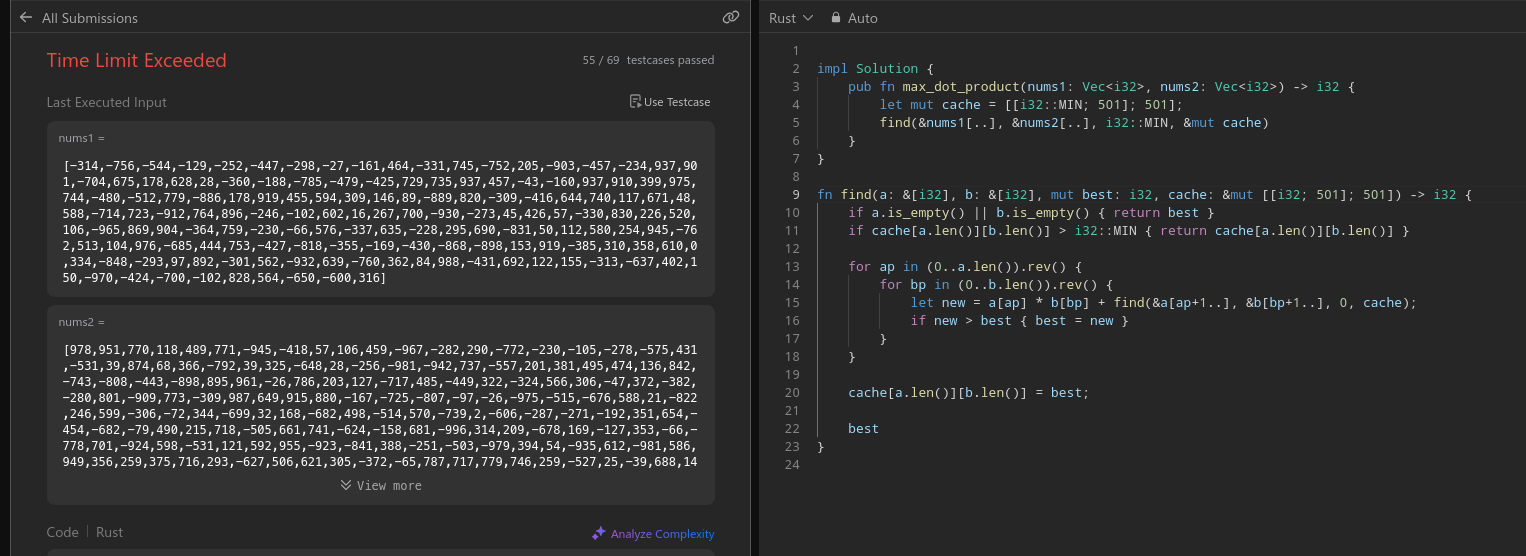Click inside nums2 value box
This screenshot has width=1526, height=556.
381,405
